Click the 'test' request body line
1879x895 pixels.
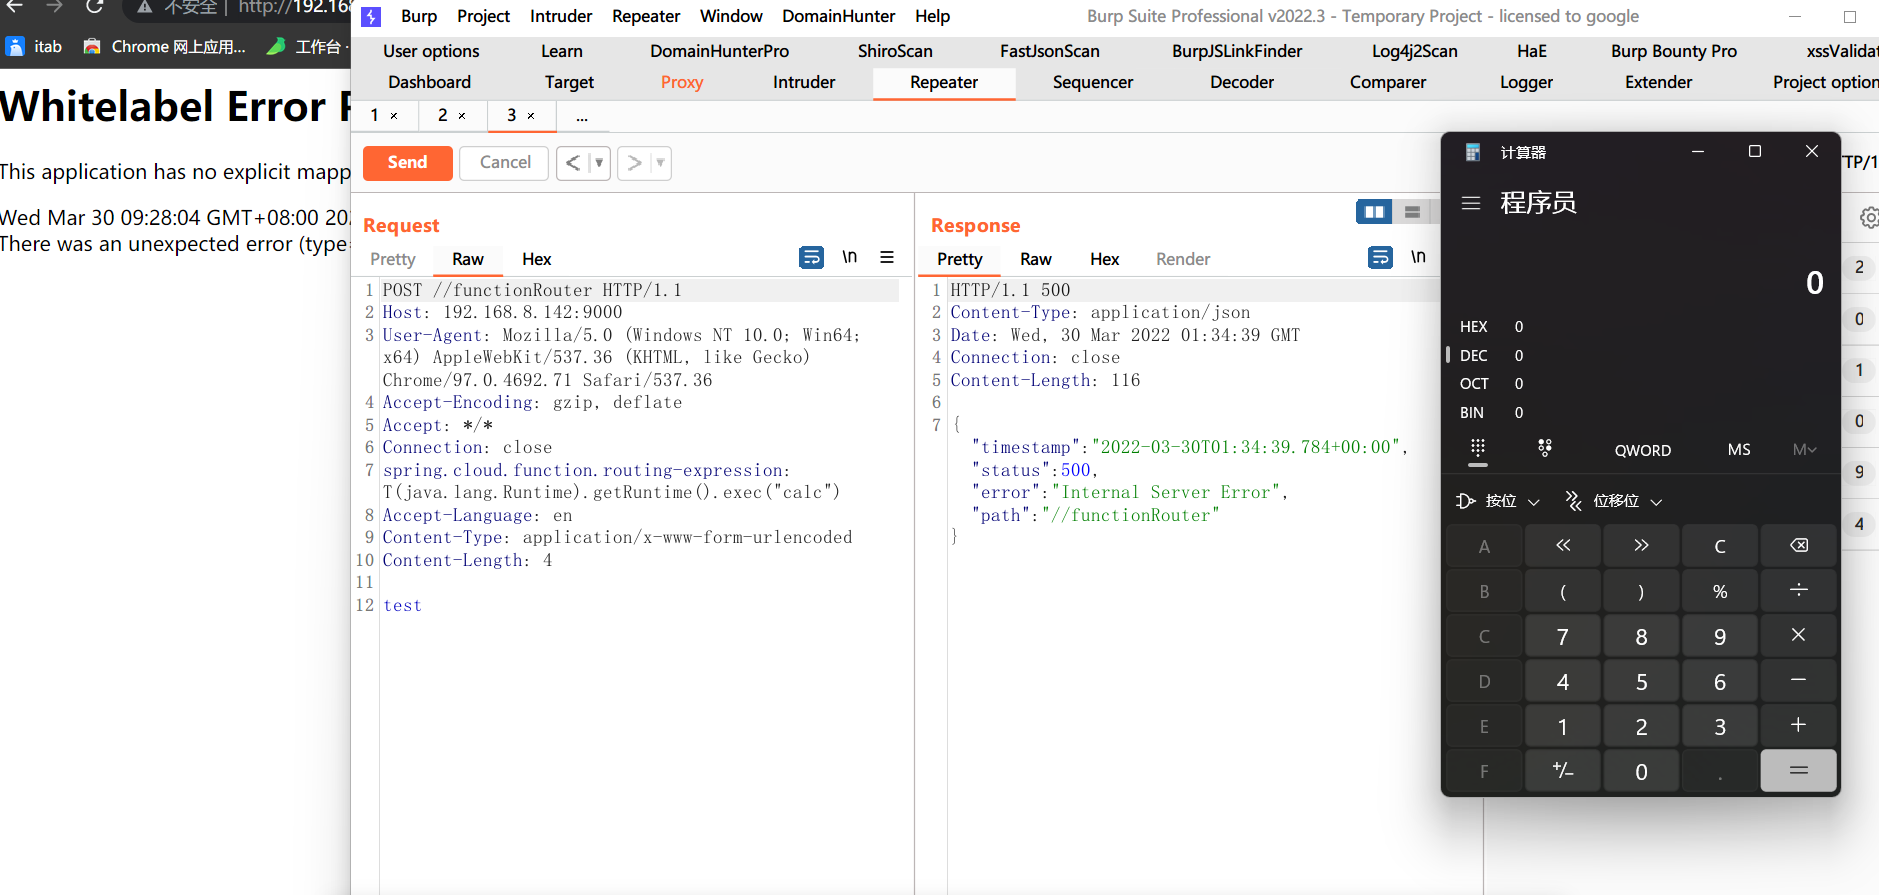pos(402,605)
